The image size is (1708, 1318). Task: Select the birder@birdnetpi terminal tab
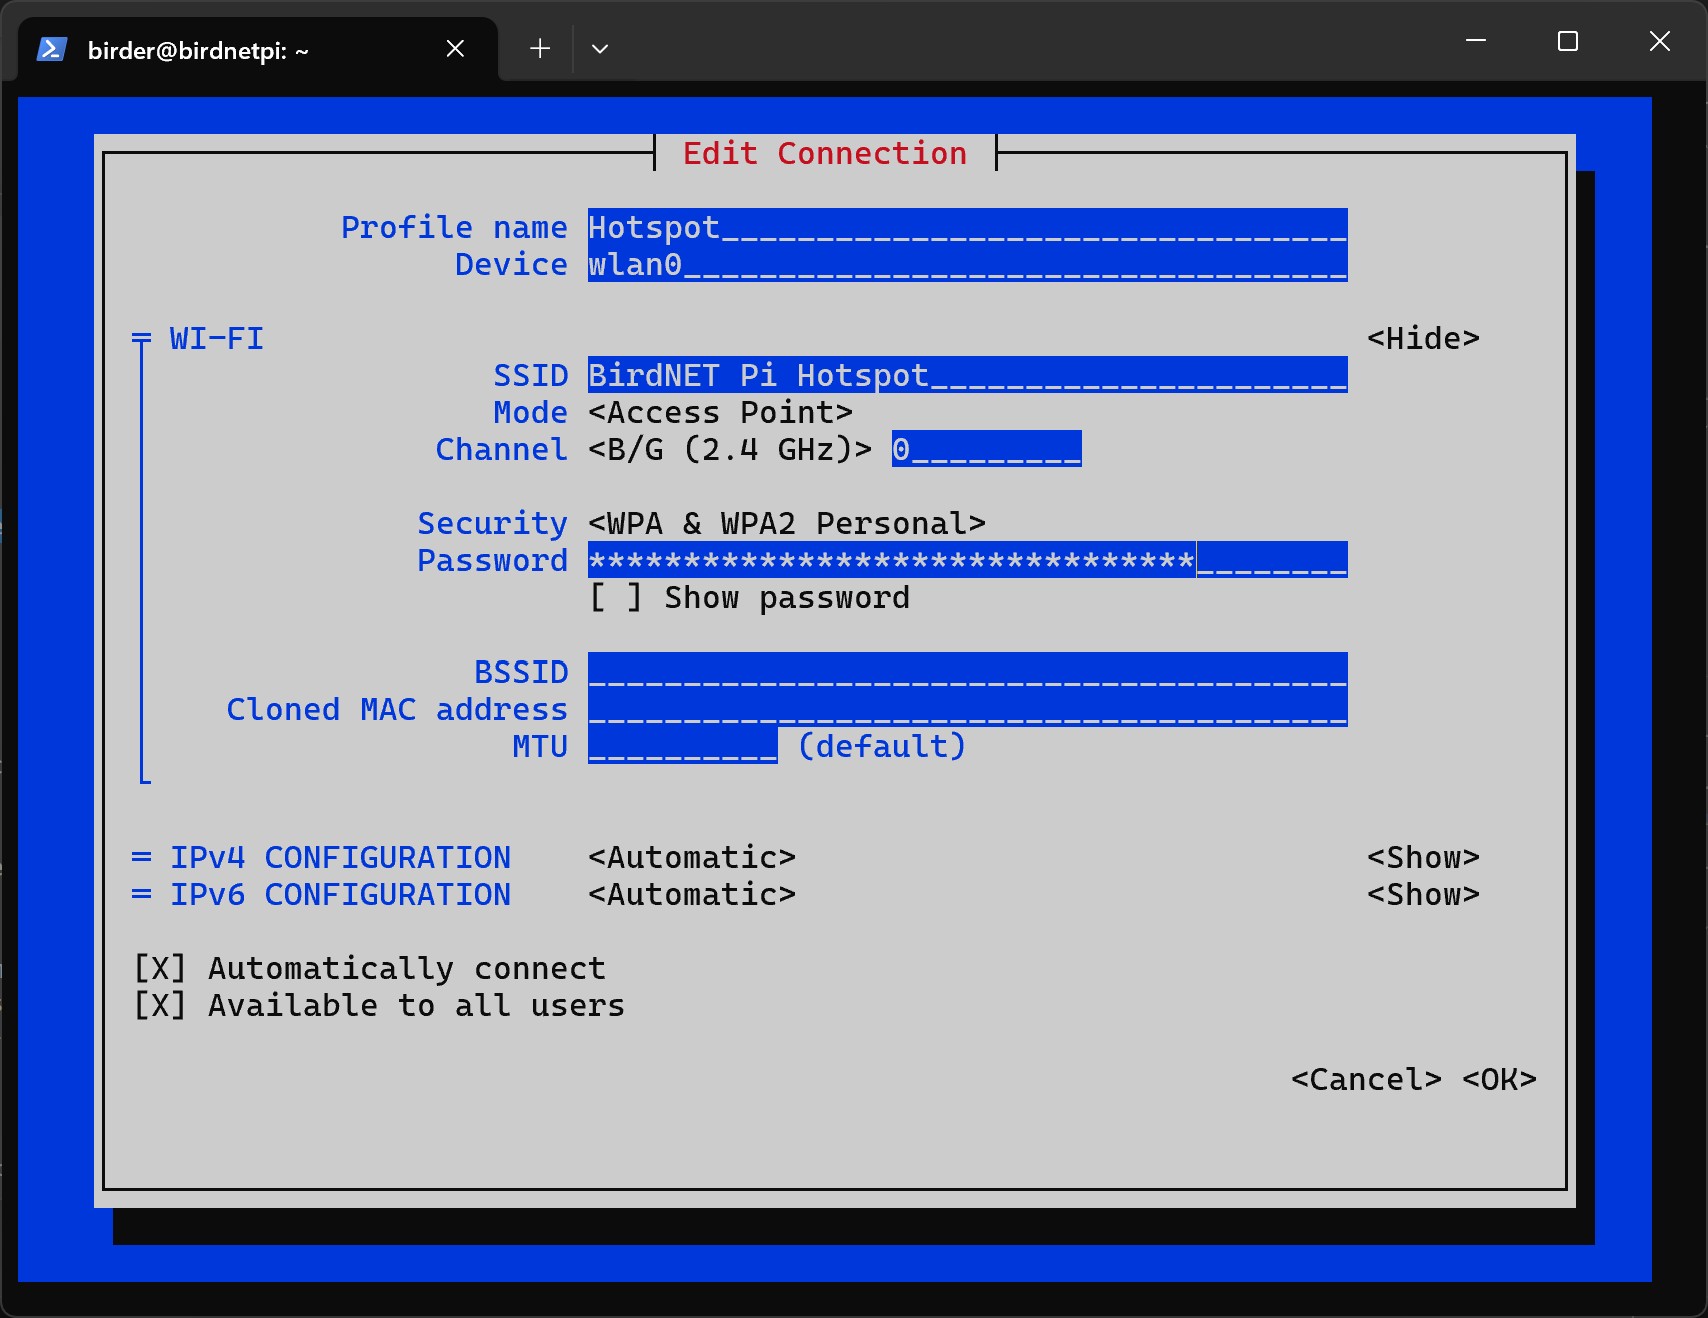click(198, 50)
